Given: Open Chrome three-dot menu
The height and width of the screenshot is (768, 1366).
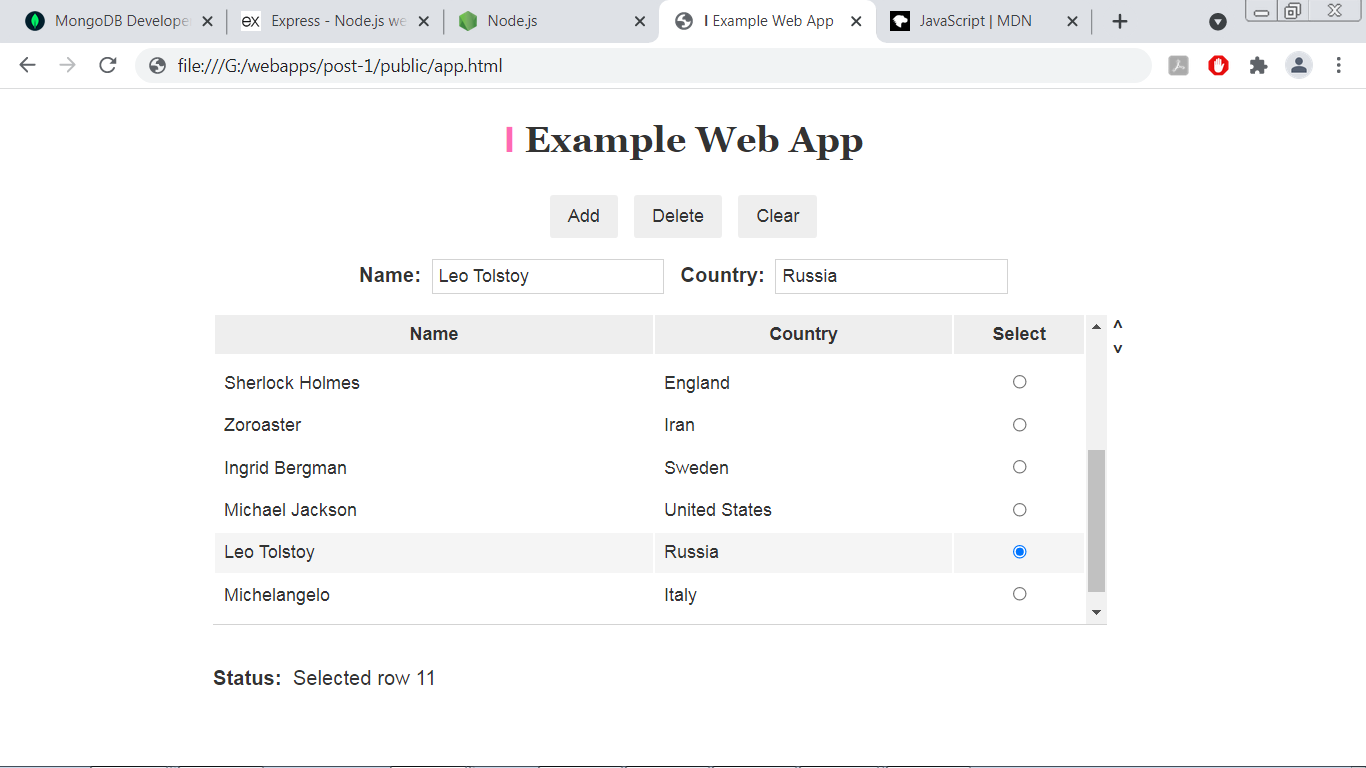Looking at the screenshot, I should click(1338, 66).
